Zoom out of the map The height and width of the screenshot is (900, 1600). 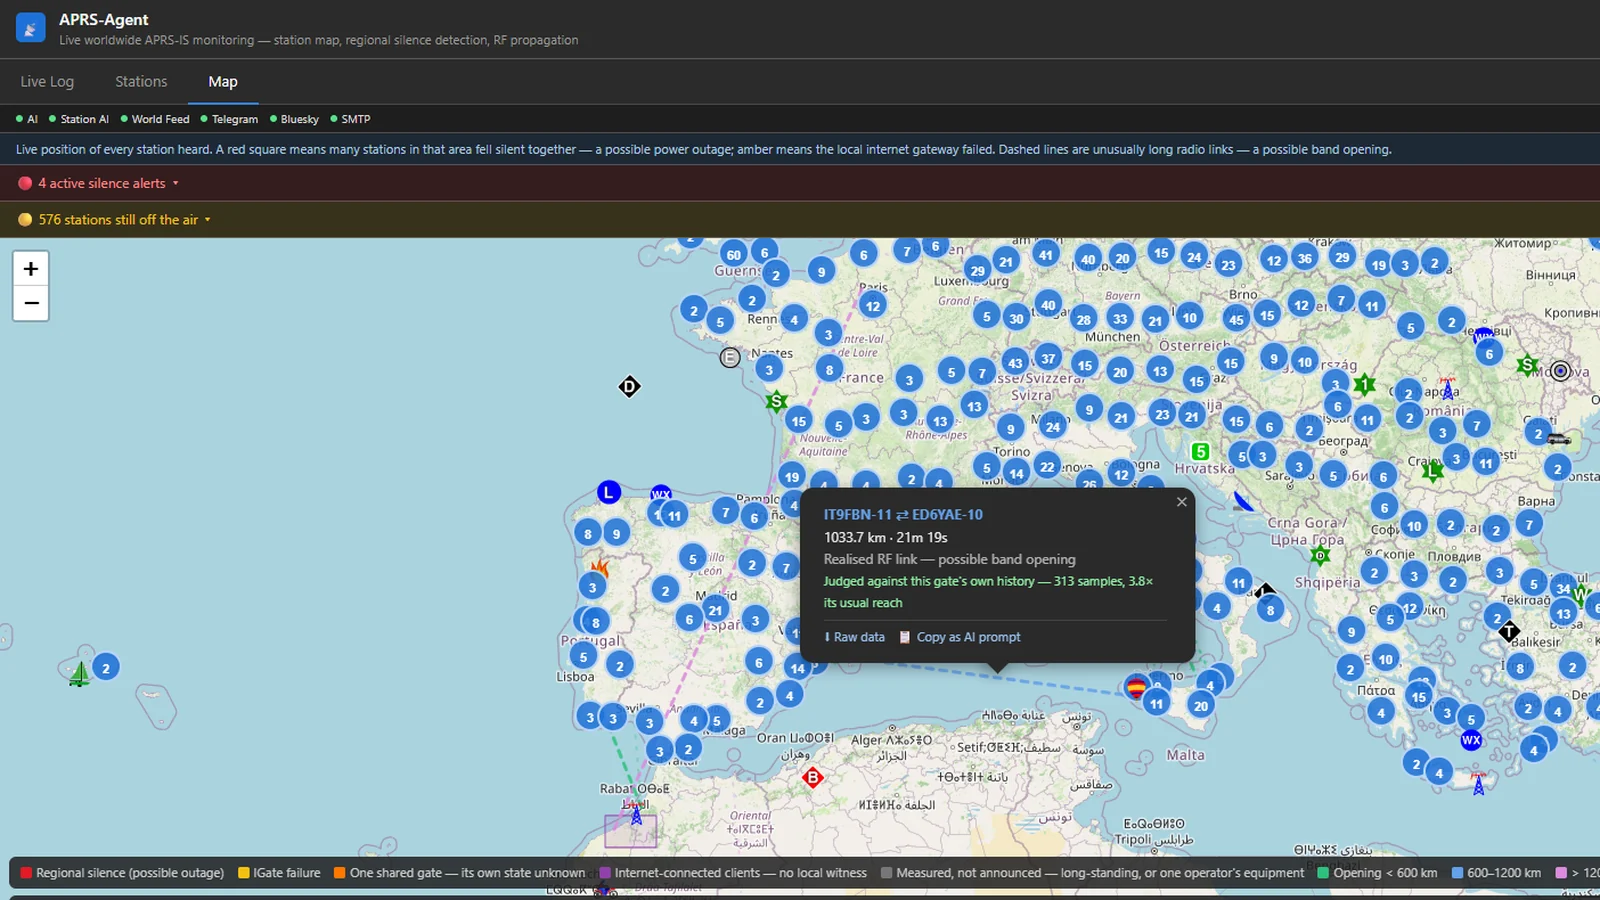31,303
